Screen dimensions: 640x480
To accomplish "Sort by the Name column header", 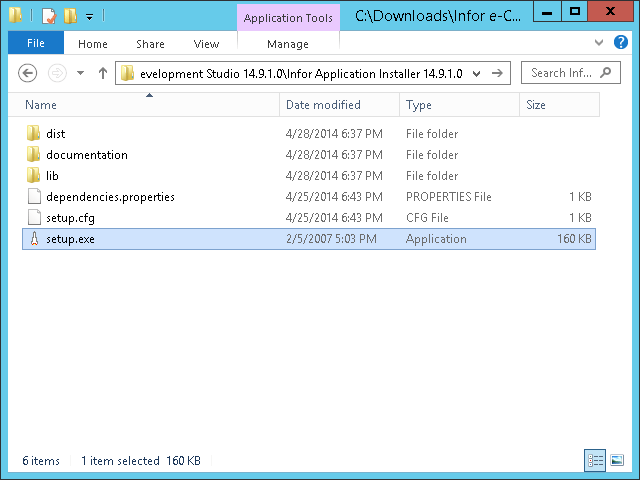I will click(41, 105).
